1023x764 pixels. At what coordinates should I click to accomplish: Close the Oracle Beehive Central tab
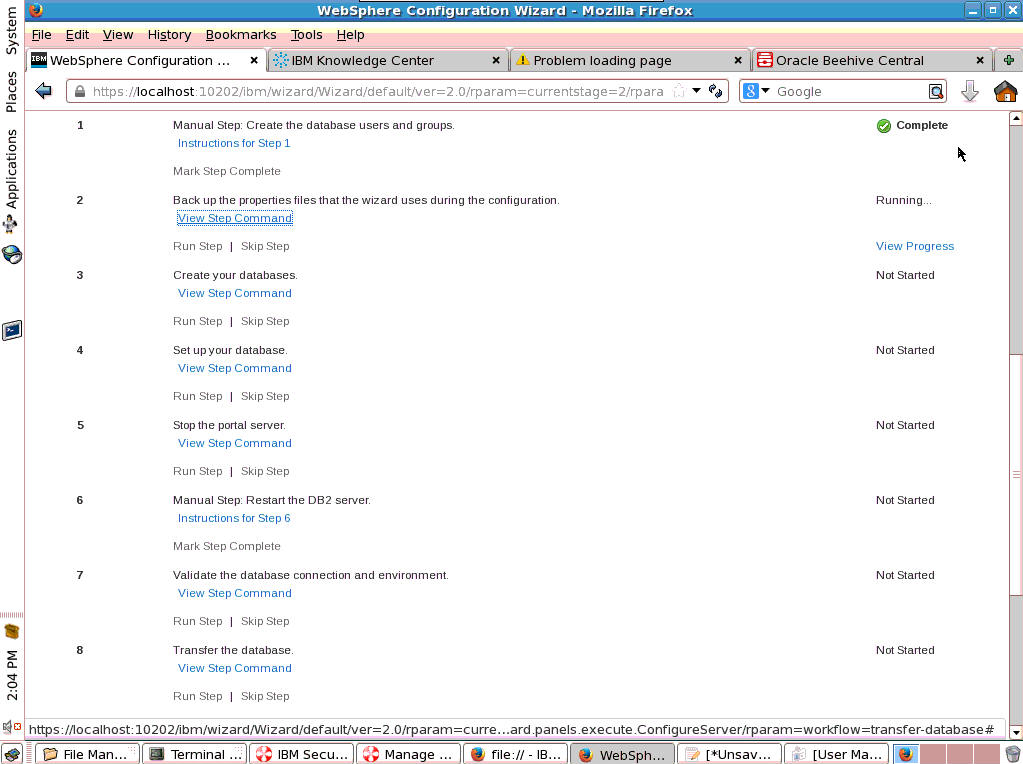pos(980,60)
